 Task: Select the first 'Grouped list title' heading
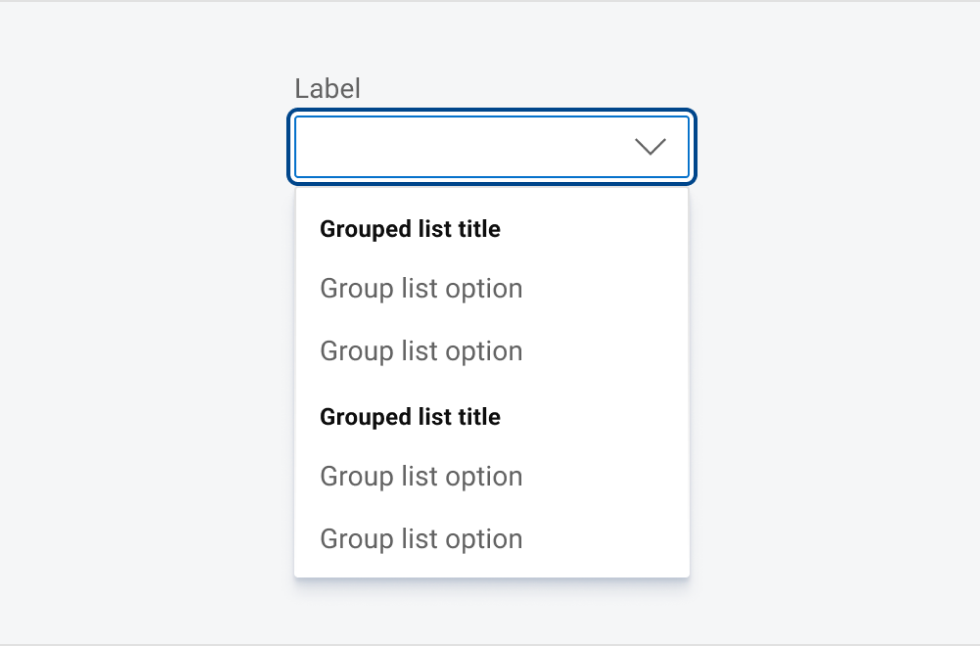409,228
